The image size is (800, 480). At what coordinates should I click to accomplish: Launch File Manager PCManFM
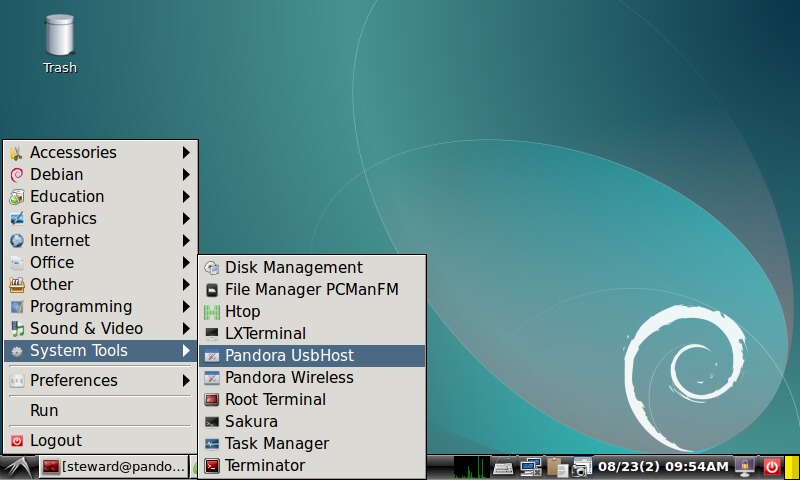coord(312,290)
